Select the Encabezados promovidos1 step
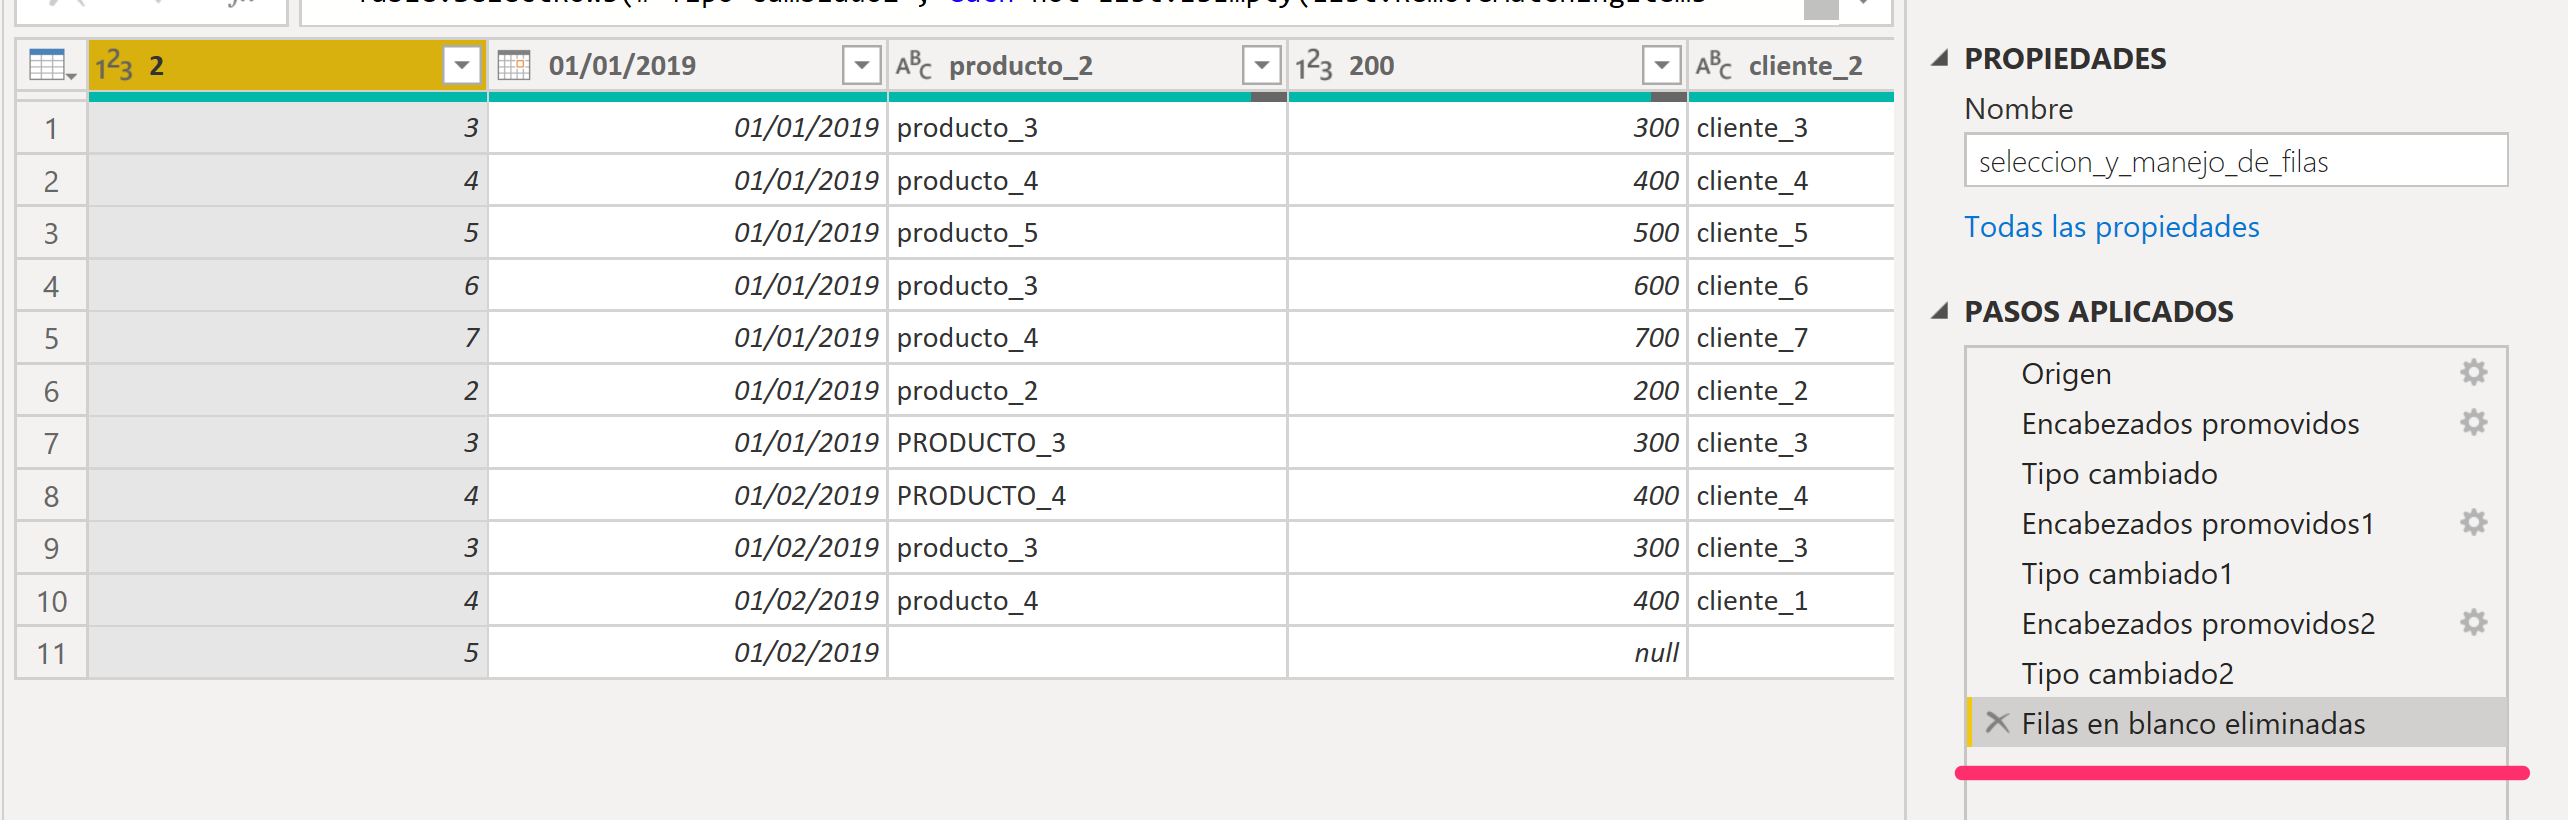The image size is (2568, 820). (2237, 523)
